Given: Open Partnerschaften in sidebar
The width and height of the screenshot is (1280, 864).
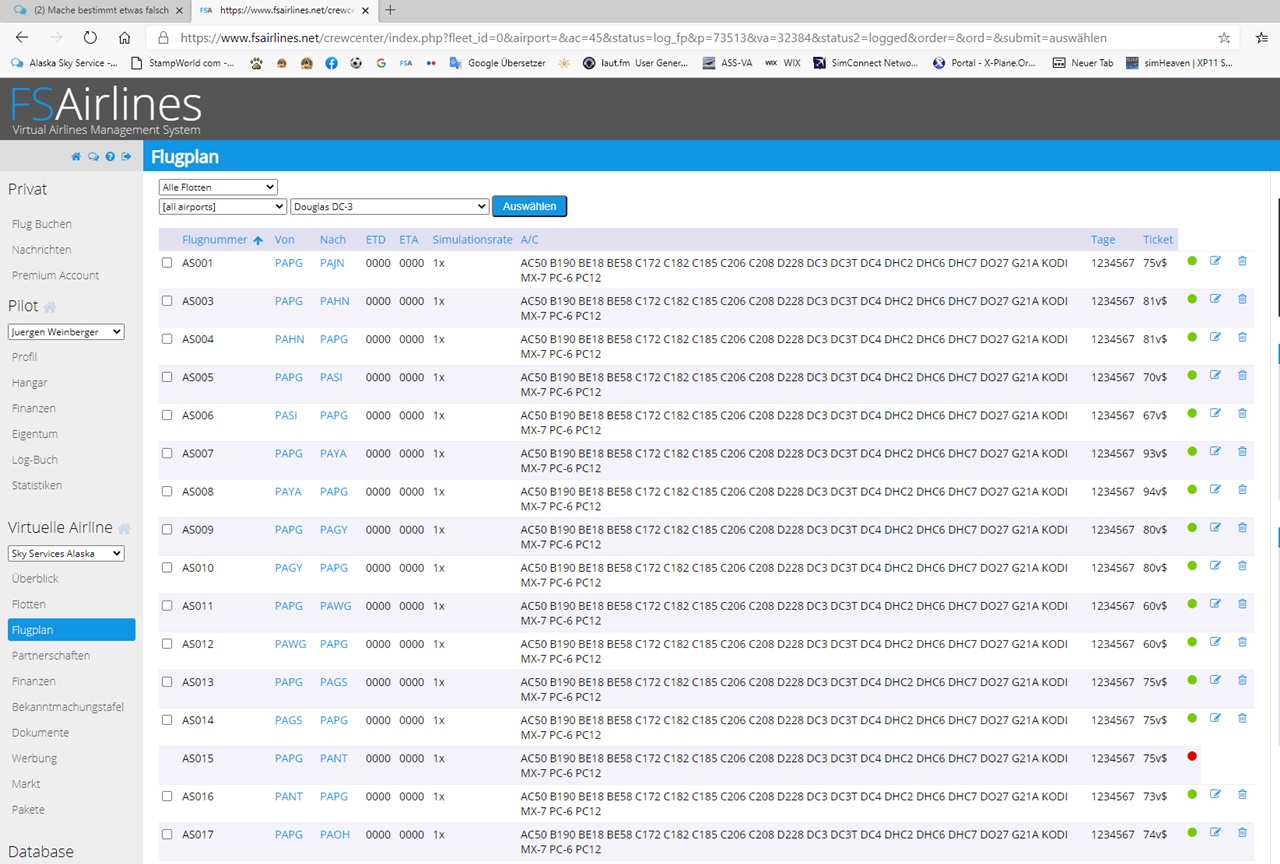Looking at the screenshot, I should pyautogui.click(x=51, y=656).
